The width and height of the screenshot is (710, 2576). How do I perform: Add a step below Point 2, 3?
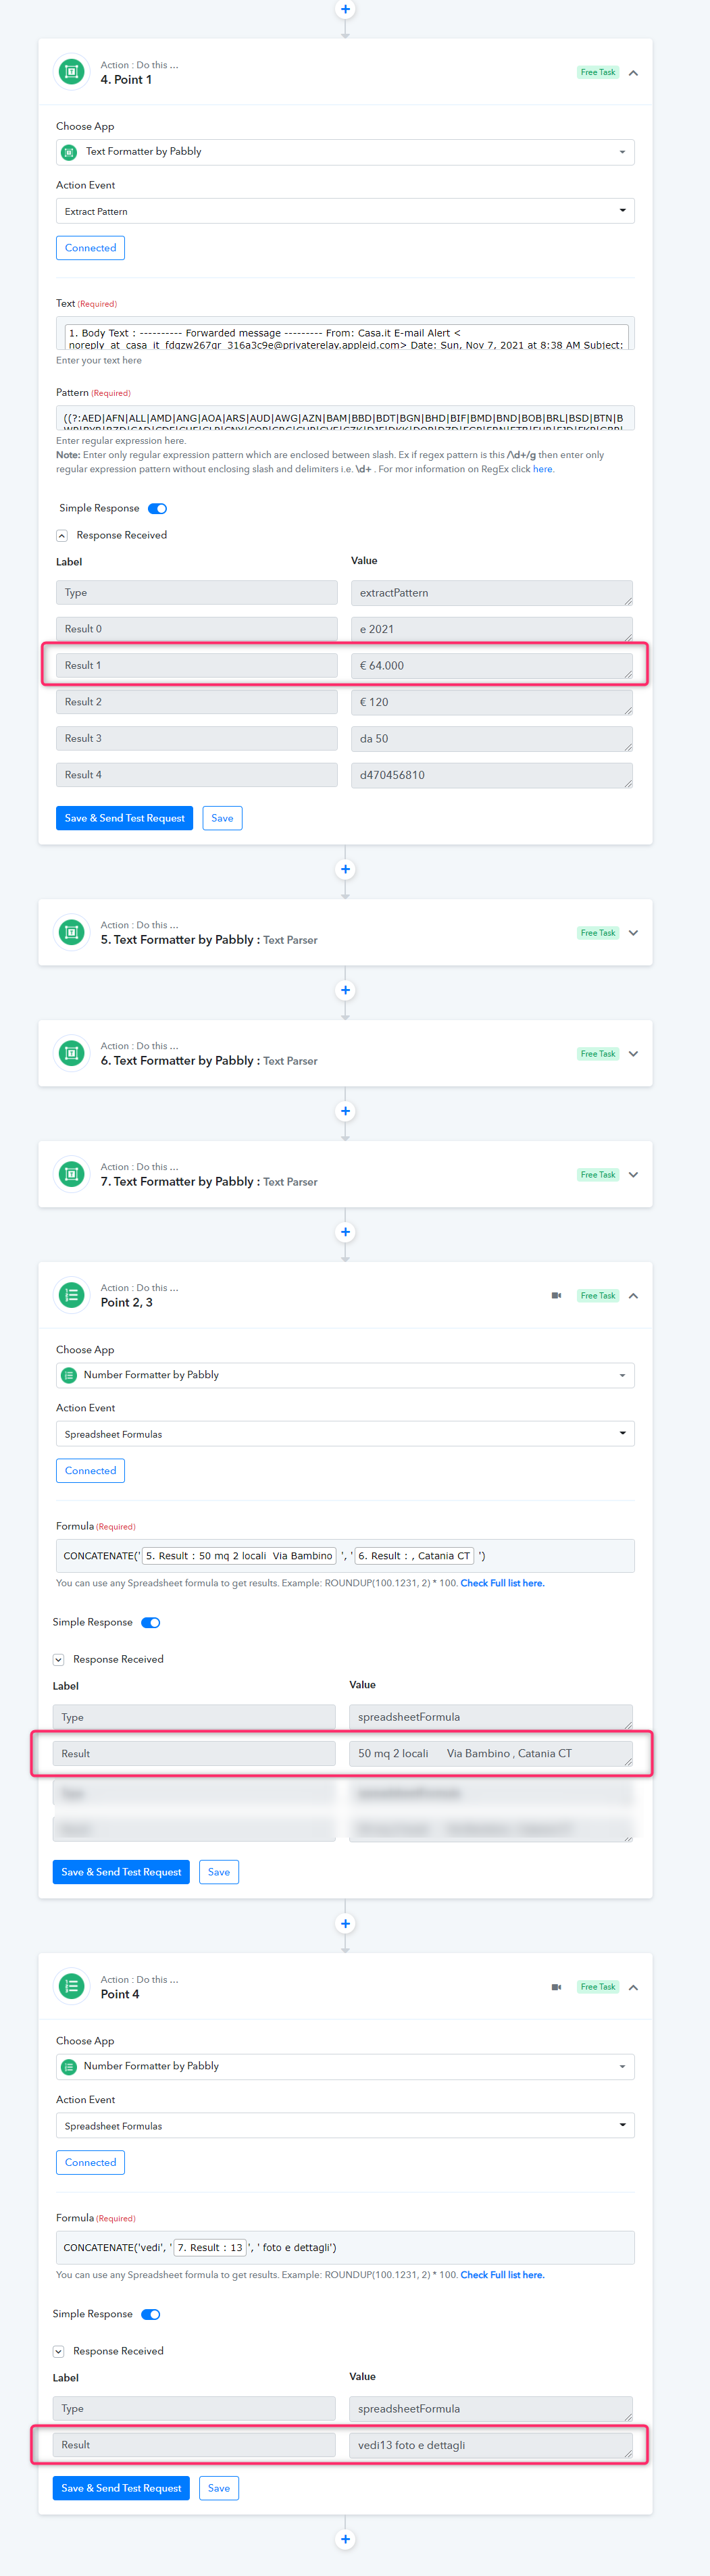click(x=345, y=1923)
